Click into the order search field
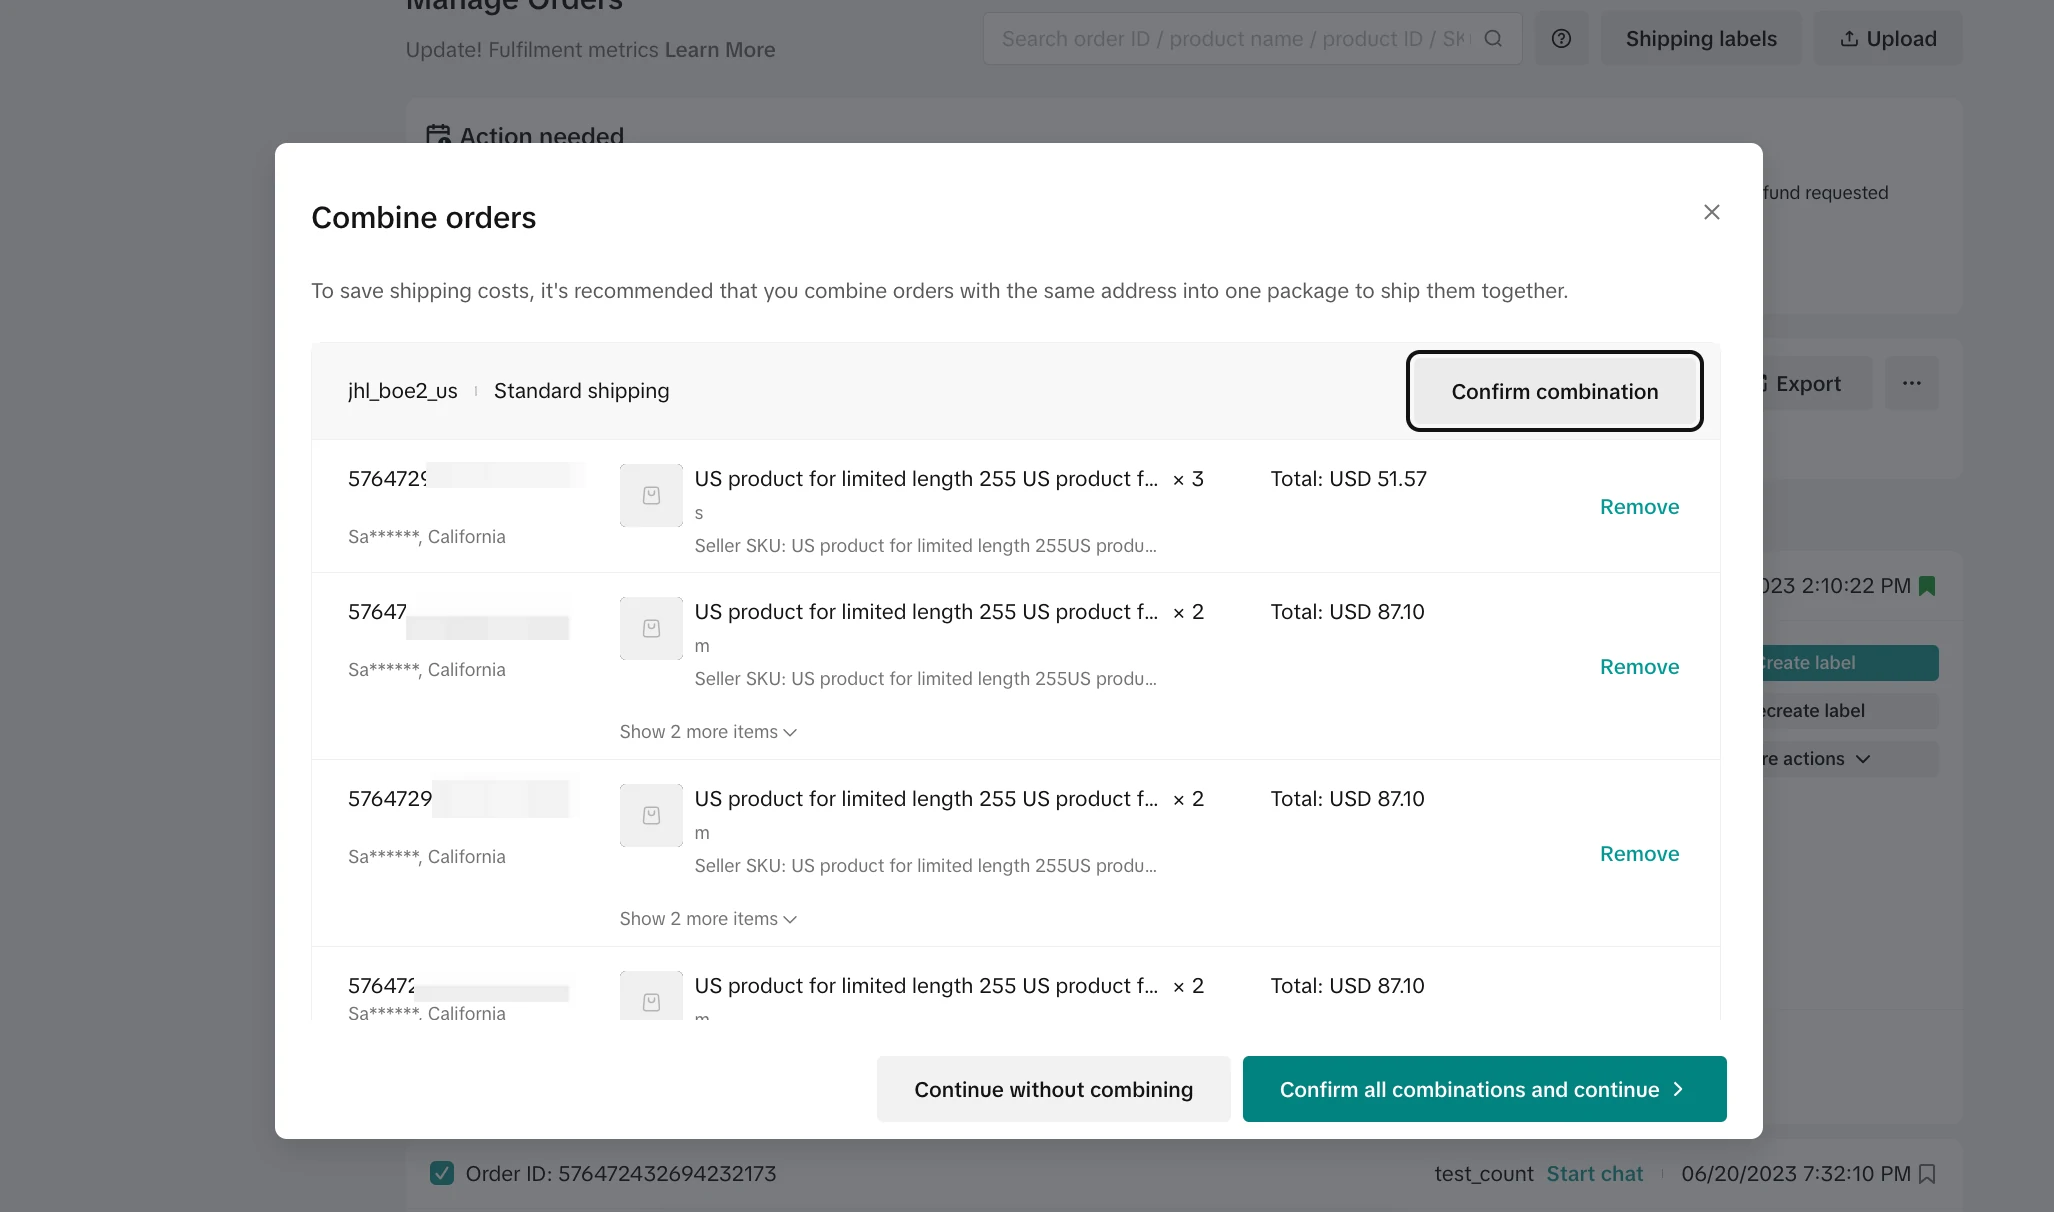The height and width of the screenshot is (1212, 2054). tap(1235, 39)
